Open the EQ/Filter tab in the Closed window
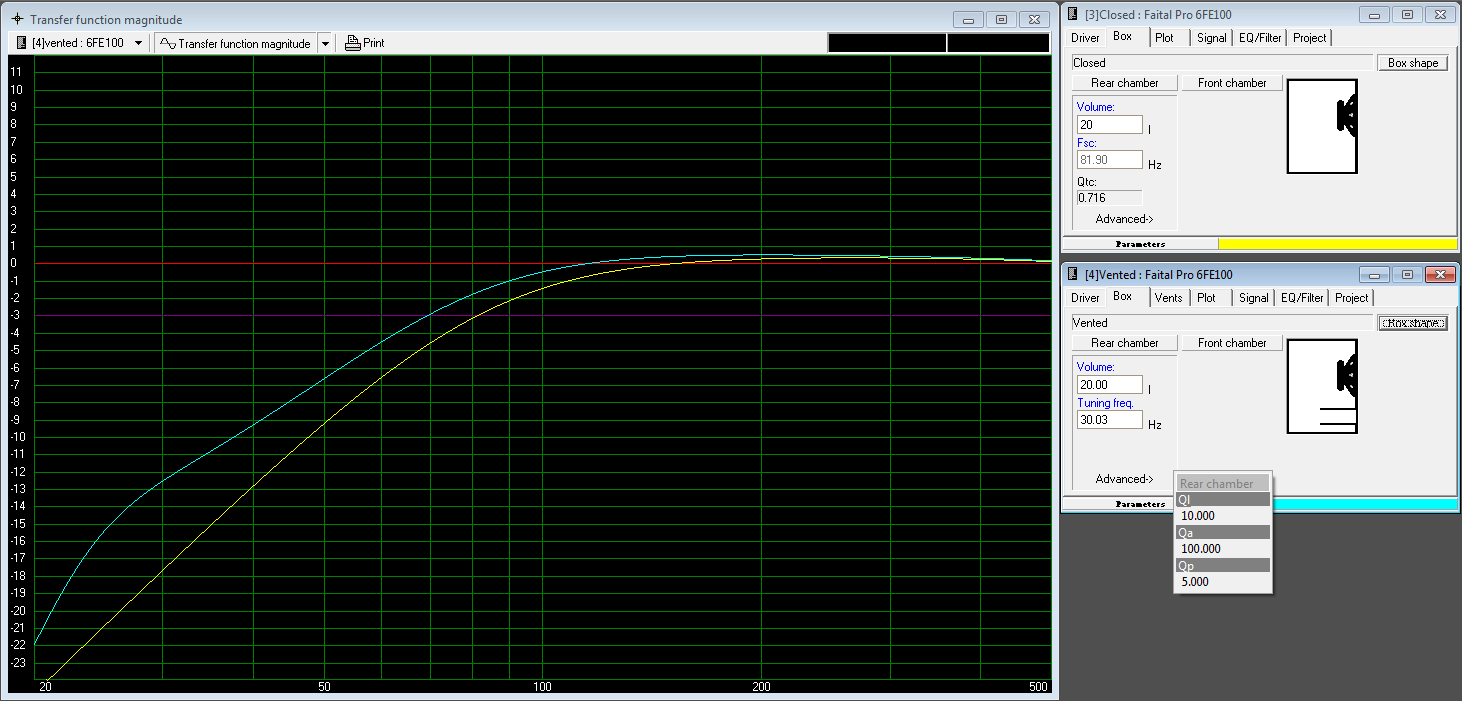 [x=1259, y=38]
